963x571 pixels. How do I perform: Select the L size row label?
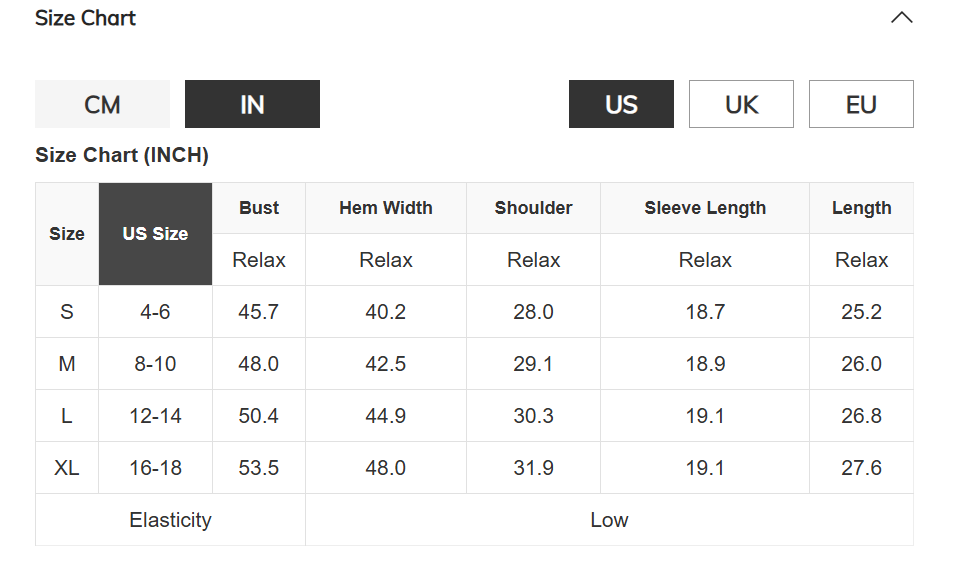point(67,416)
